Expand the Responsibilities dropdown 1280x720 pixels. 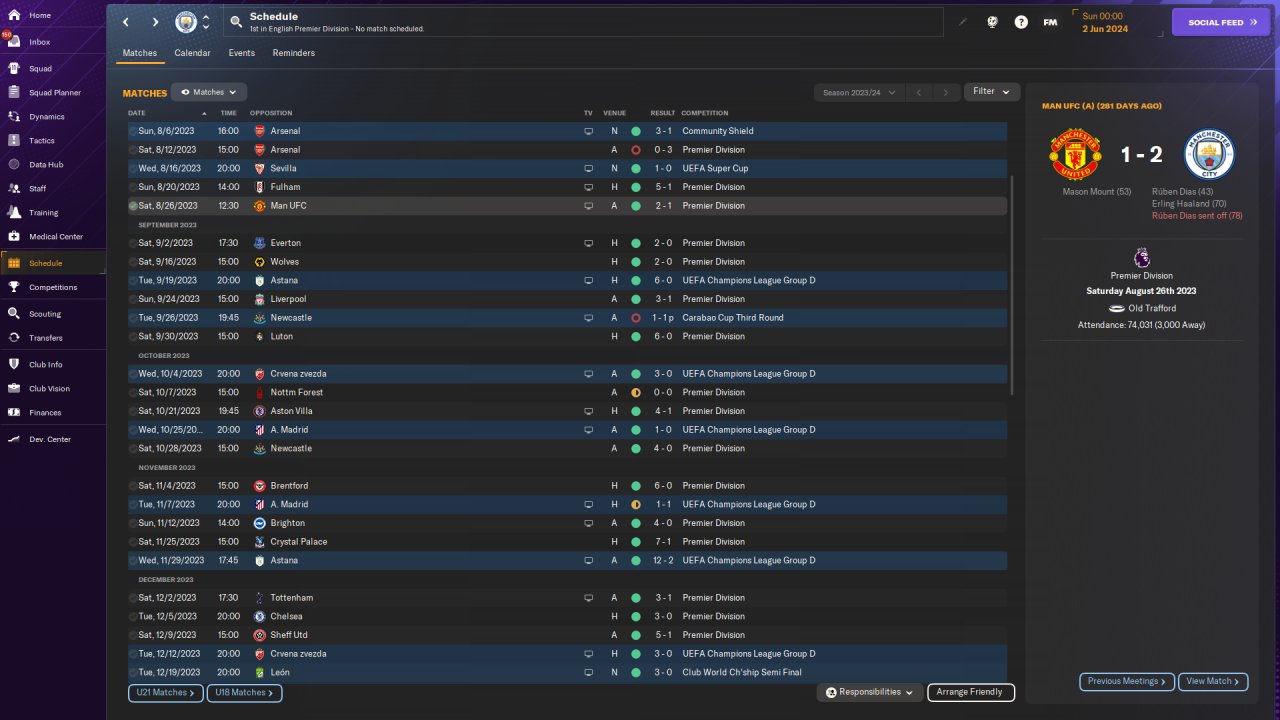[869, 692]
